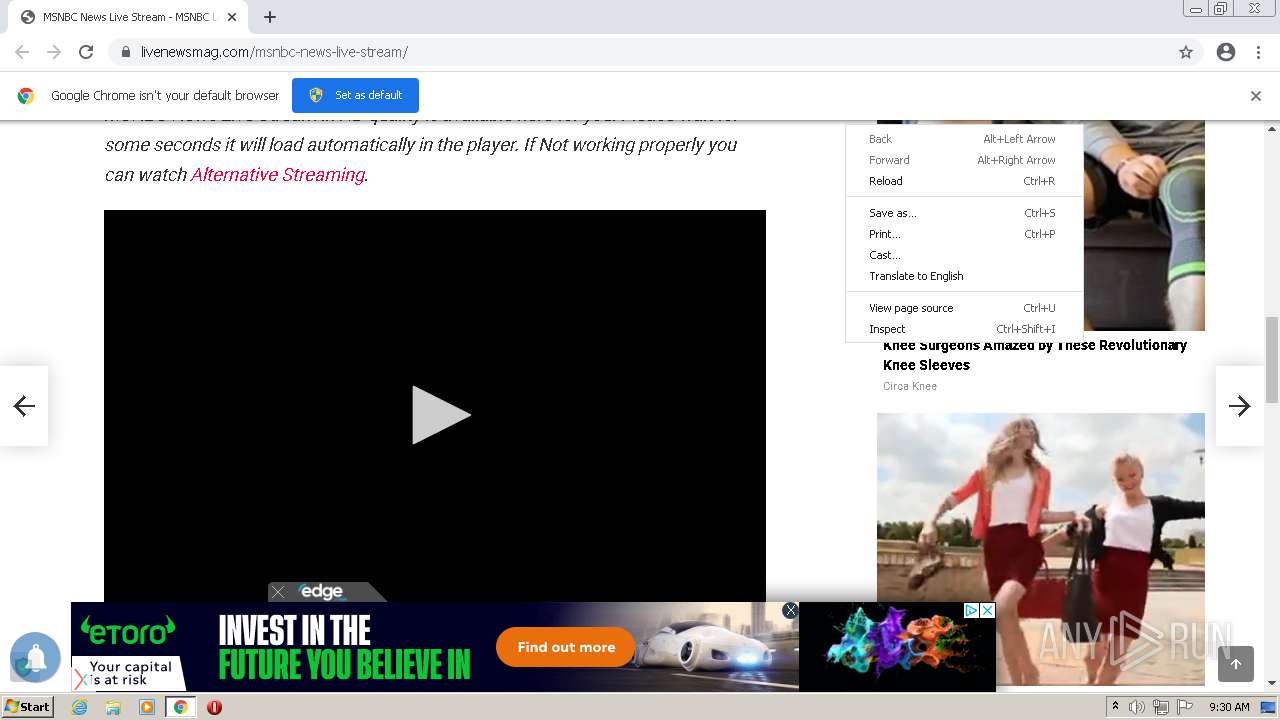Open Chrome three-dot menu
Viewport: 1280px width, 720px height.
click(x=1258, y=52)
